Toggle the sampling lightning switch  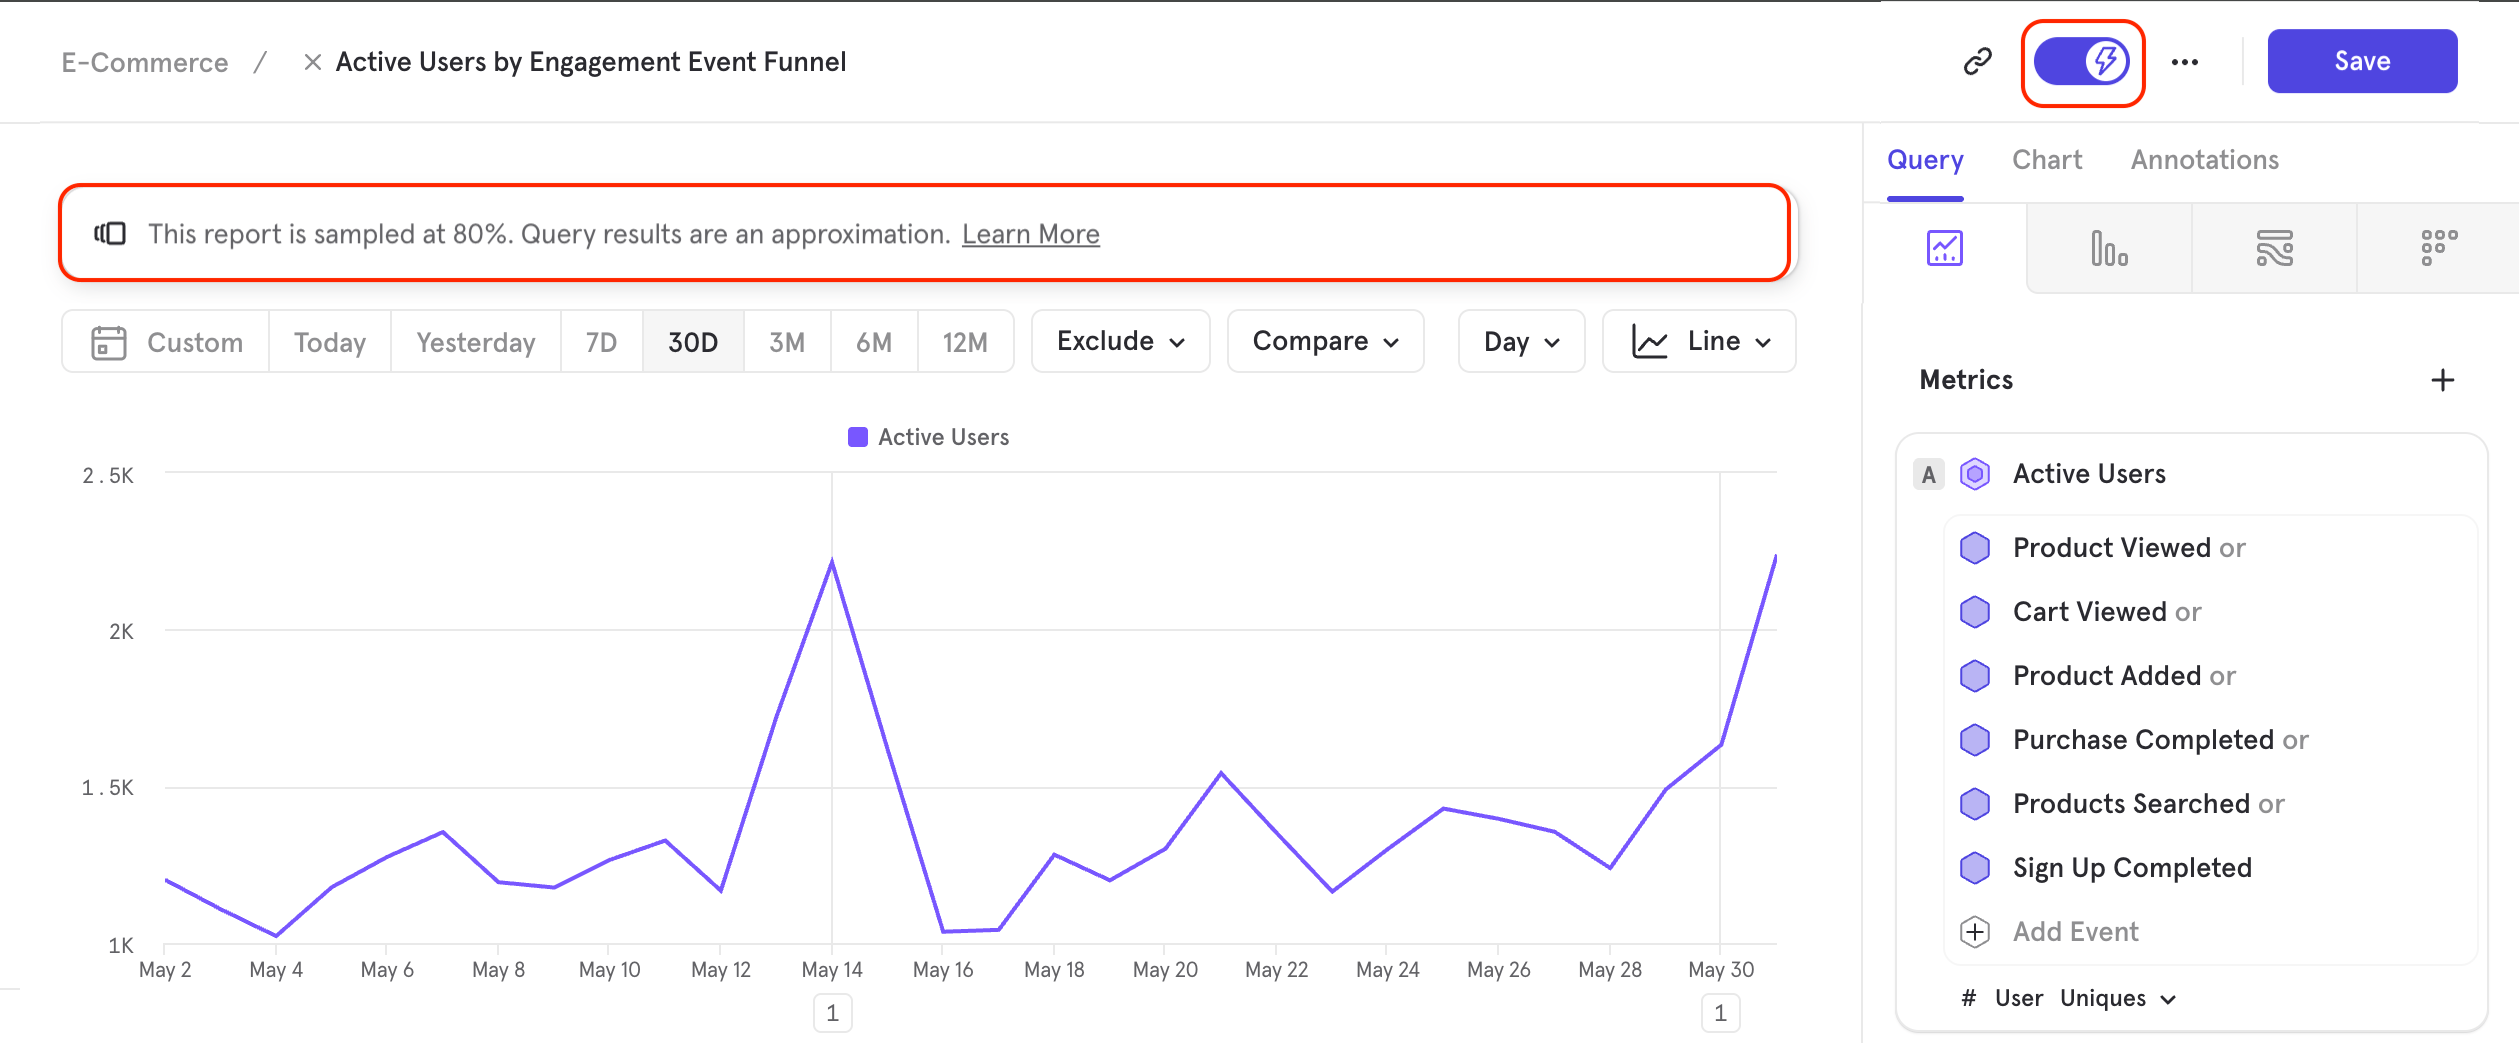pyautogui.click(x=2082, y=62)
